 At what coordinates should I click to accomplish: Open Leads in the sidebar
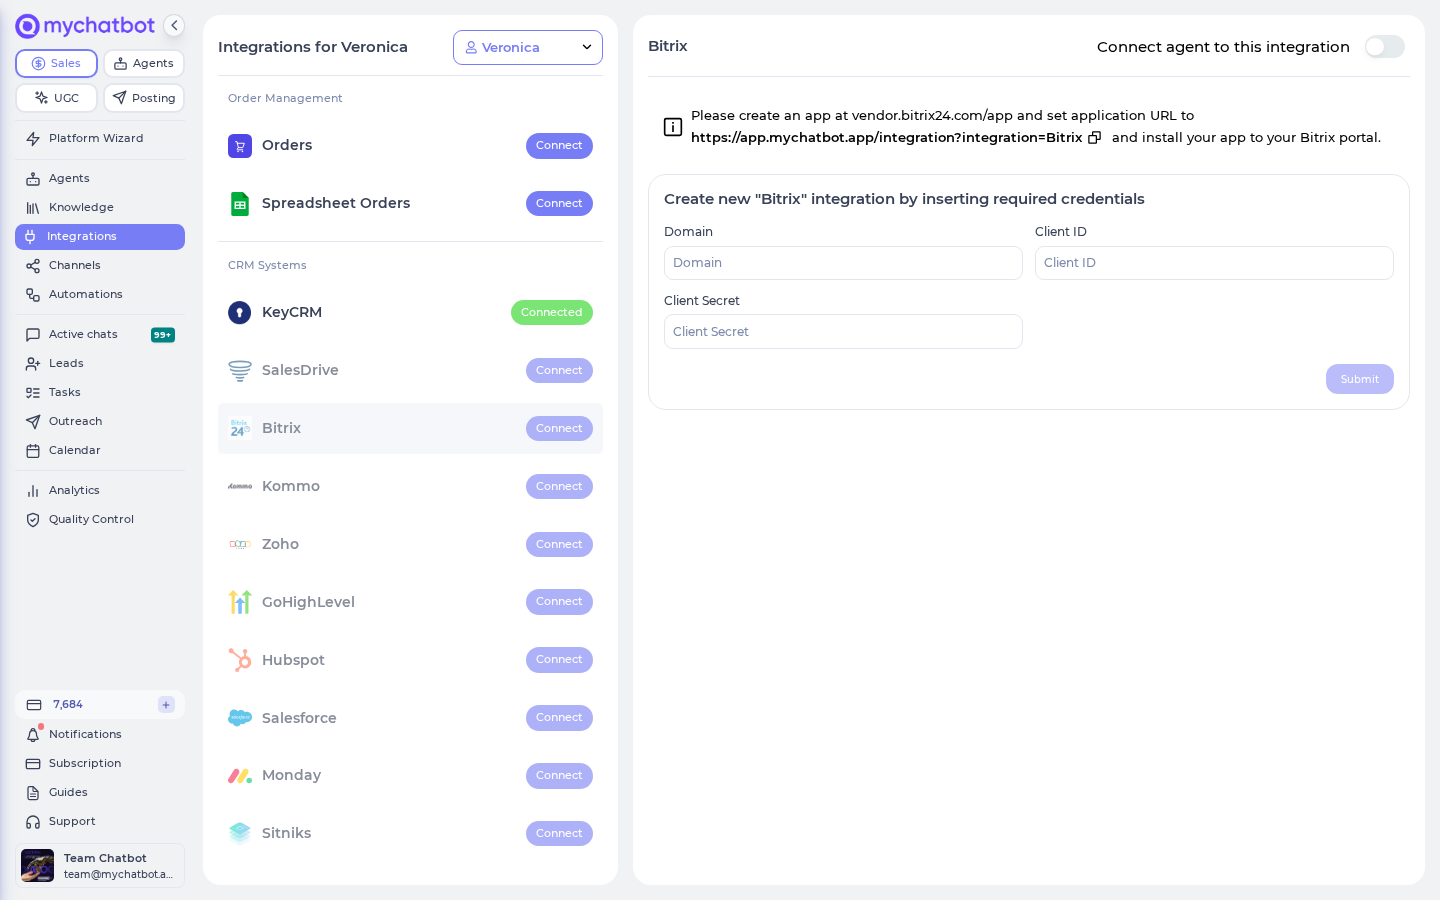100,364
